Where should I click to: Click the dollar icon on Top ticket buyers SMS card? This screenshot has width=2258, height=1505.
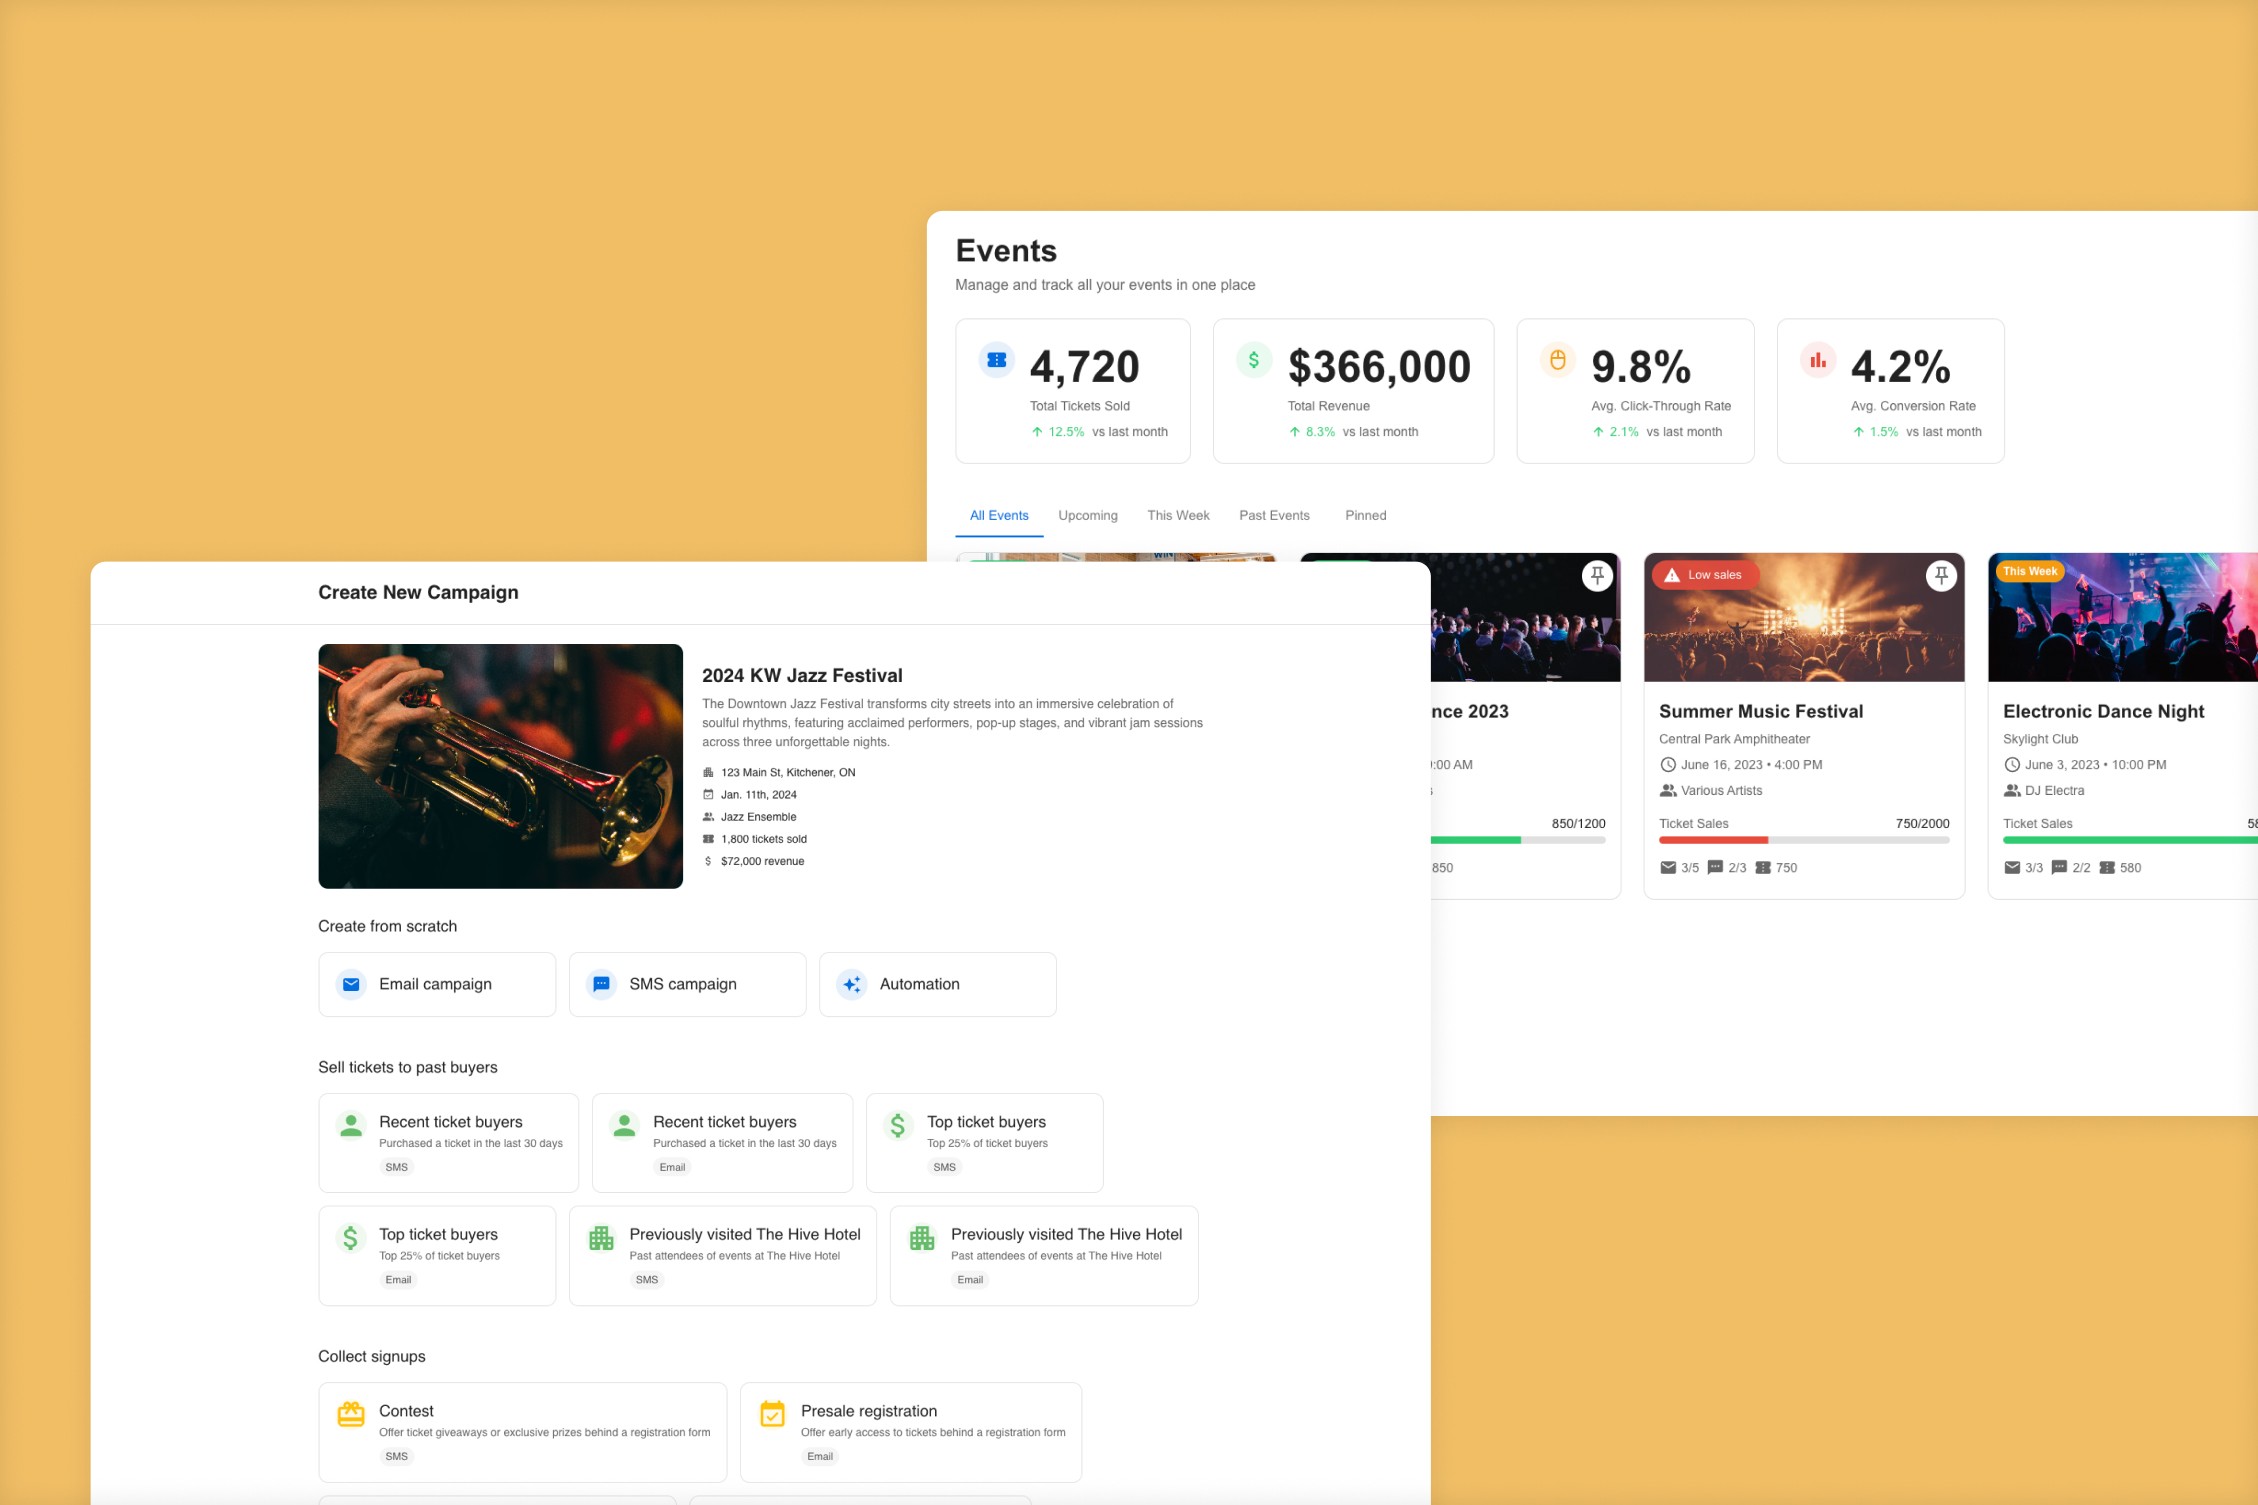tap(898, 1126)
